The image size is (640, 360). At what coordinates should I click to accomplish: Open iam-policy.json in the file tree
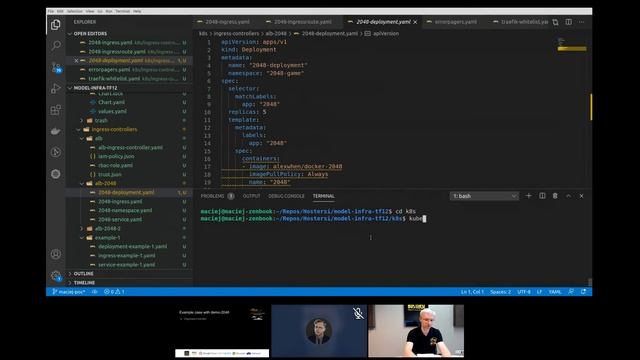(x=116, y=156)
